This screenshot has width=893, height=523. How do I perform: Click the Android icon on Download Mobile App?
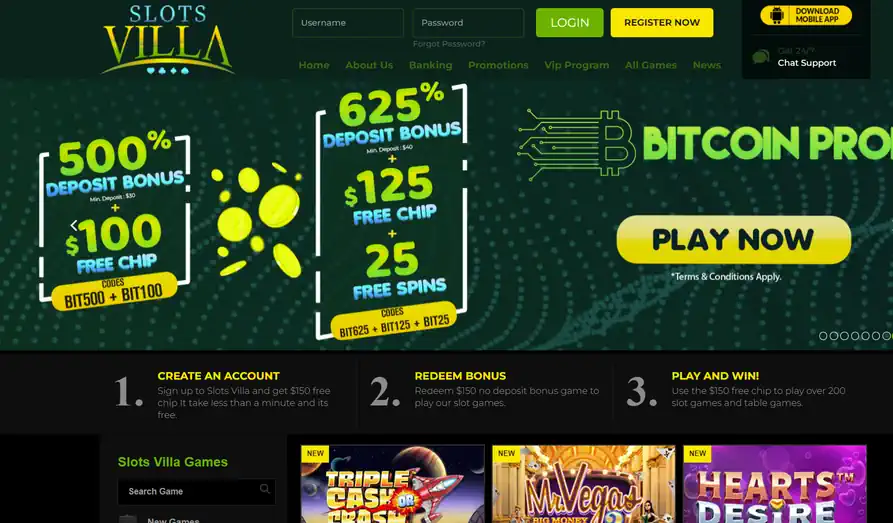point(776,15)
